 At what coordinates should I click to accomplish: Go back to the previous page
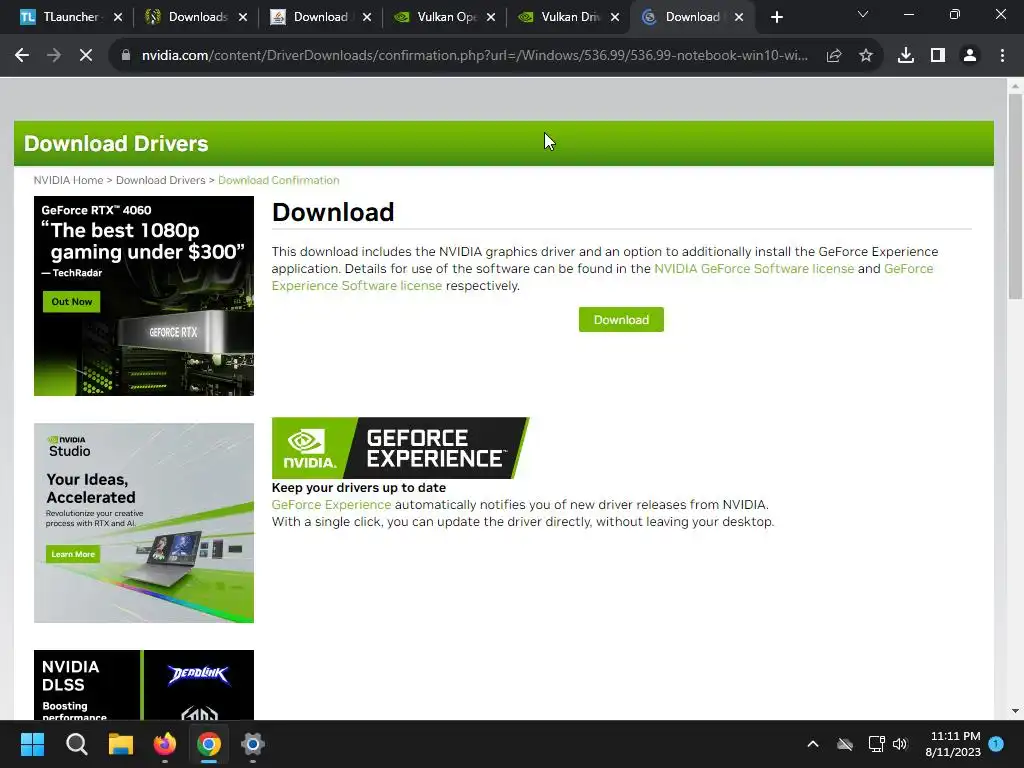[22, 56]
